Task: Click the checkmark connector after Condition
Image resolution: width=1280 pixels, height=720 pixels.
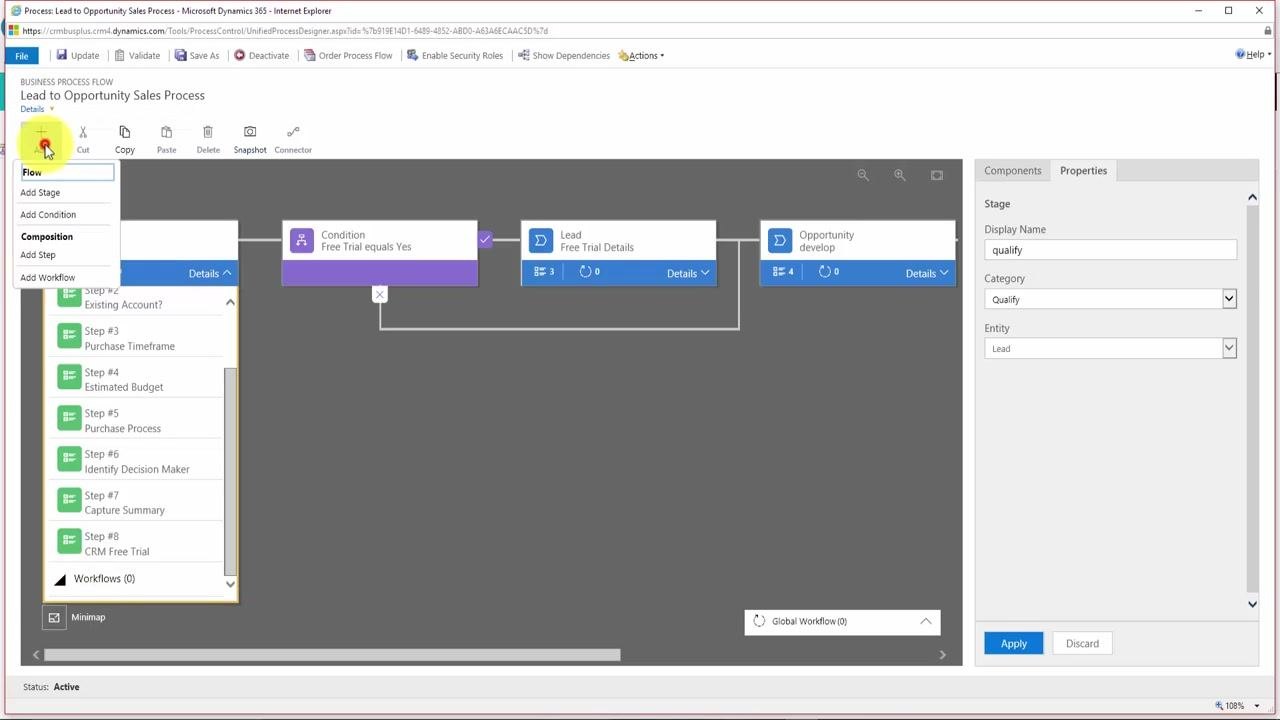Action: tap(485, 240)
